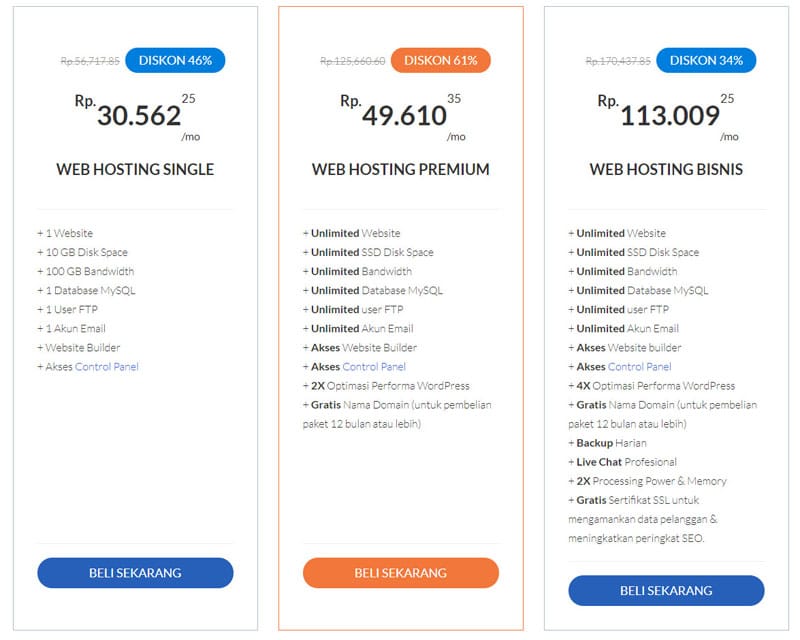Select the Web Hosting Premium plan title
800x640 pixels.
pyautogui.click(x=401, y=171)
